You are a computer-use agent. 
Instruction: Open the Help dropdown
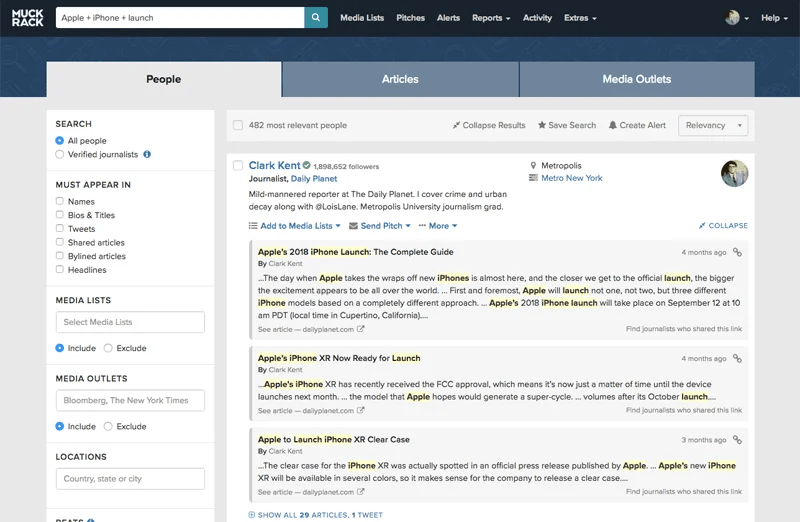pyautogui.click(x=774, y=18)
